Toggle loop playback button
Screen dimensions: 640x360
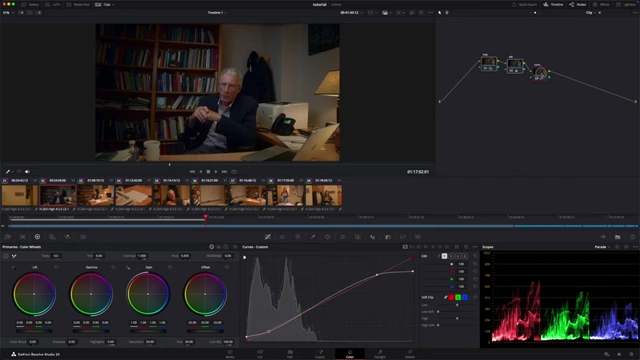pyautogui.click(x=234, y=171)
